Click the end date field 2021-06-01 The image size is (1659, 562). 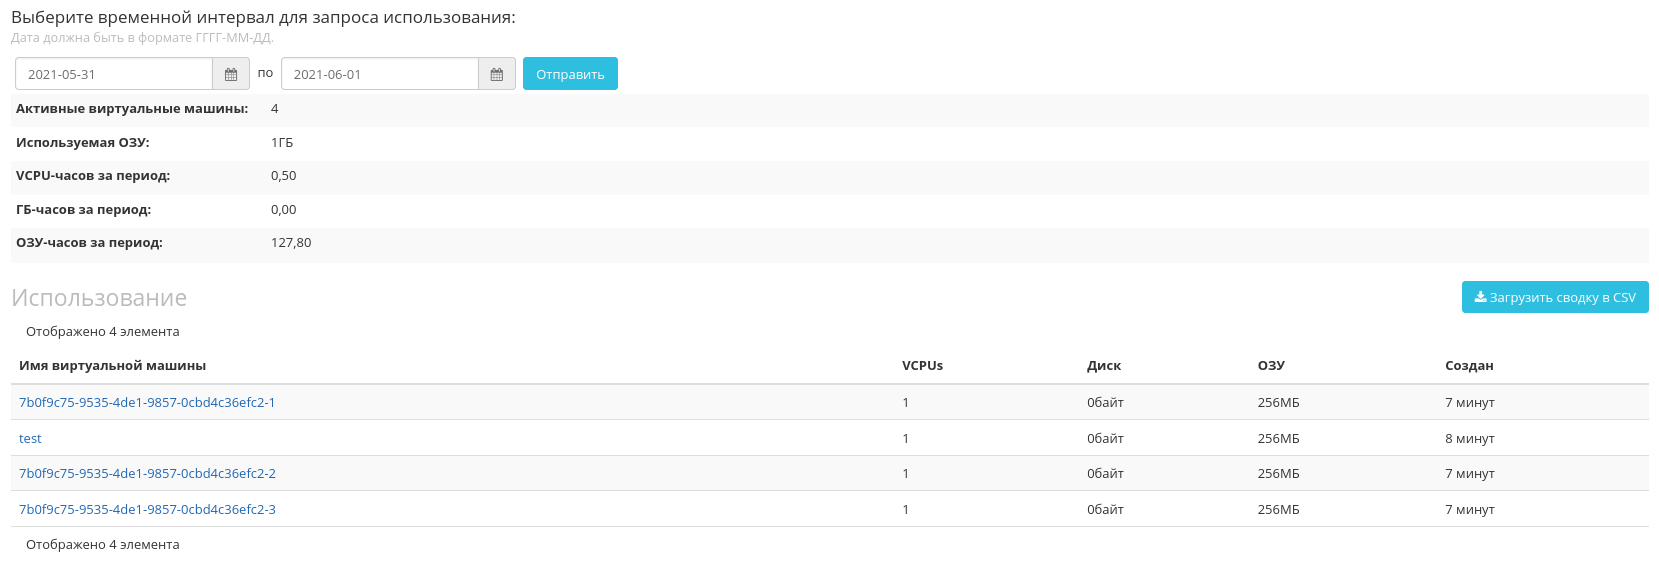pos(380,74)
